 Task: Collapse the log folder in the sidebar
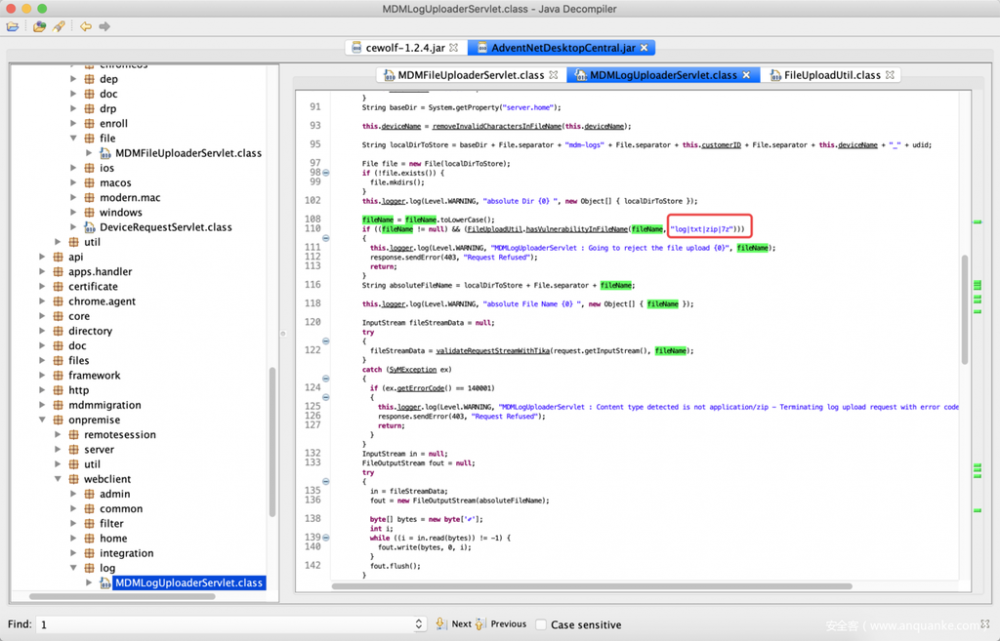(73, 567)
